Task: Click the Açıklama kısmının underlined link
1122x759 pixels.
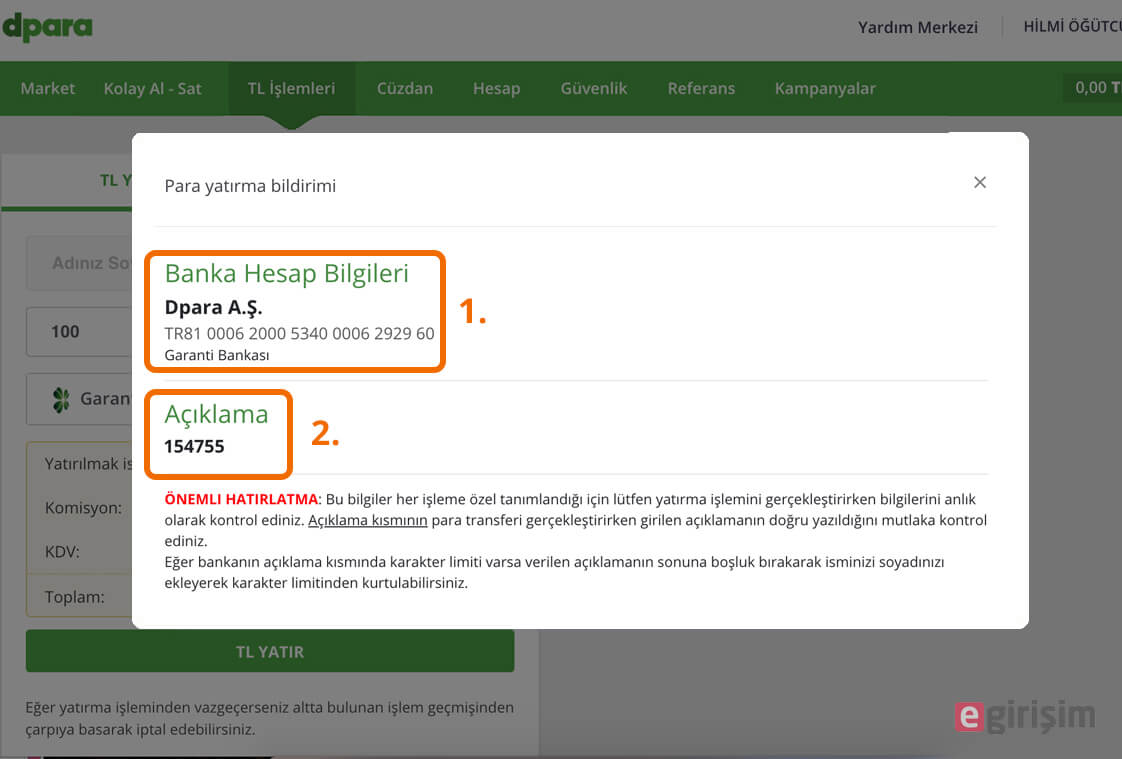Action: click(367, 520)
